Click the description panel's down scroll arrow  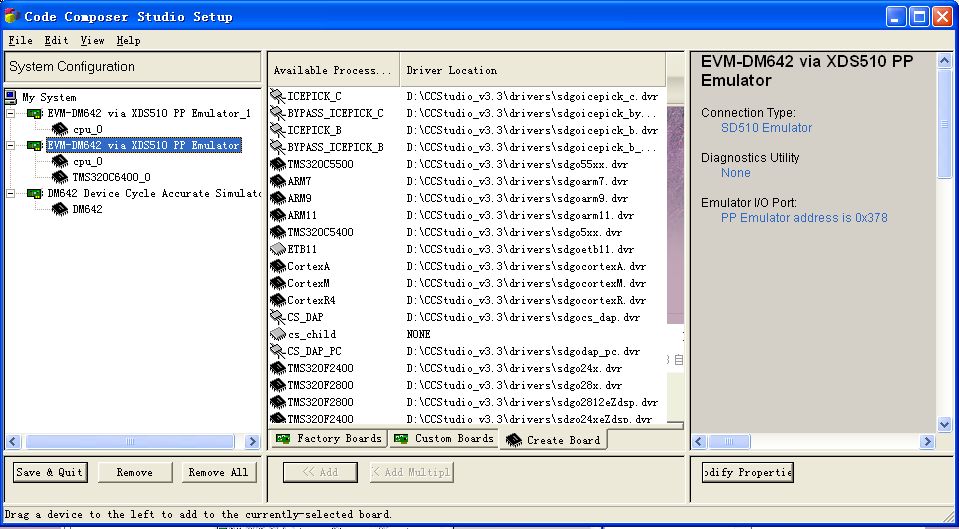pos(944,424)
